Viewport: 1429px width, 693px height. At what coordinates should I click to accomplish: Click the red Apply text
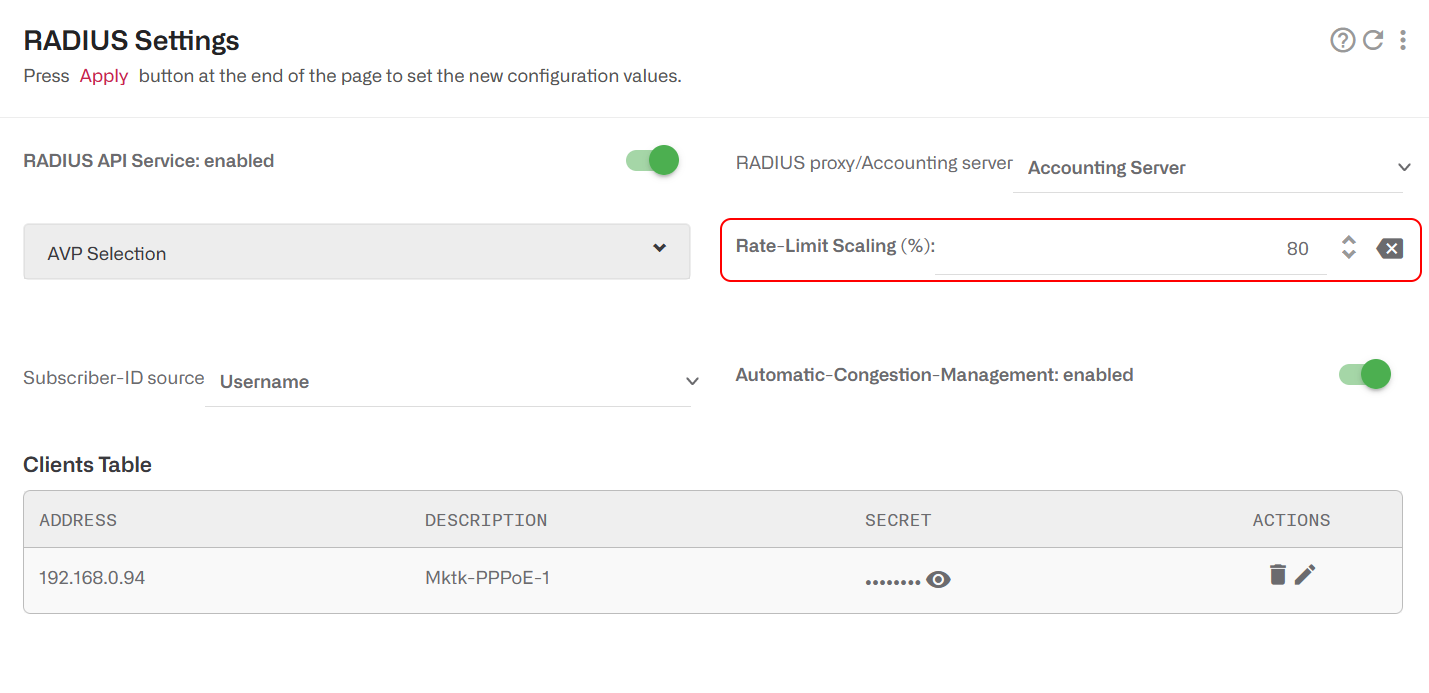tap(103, 75)
